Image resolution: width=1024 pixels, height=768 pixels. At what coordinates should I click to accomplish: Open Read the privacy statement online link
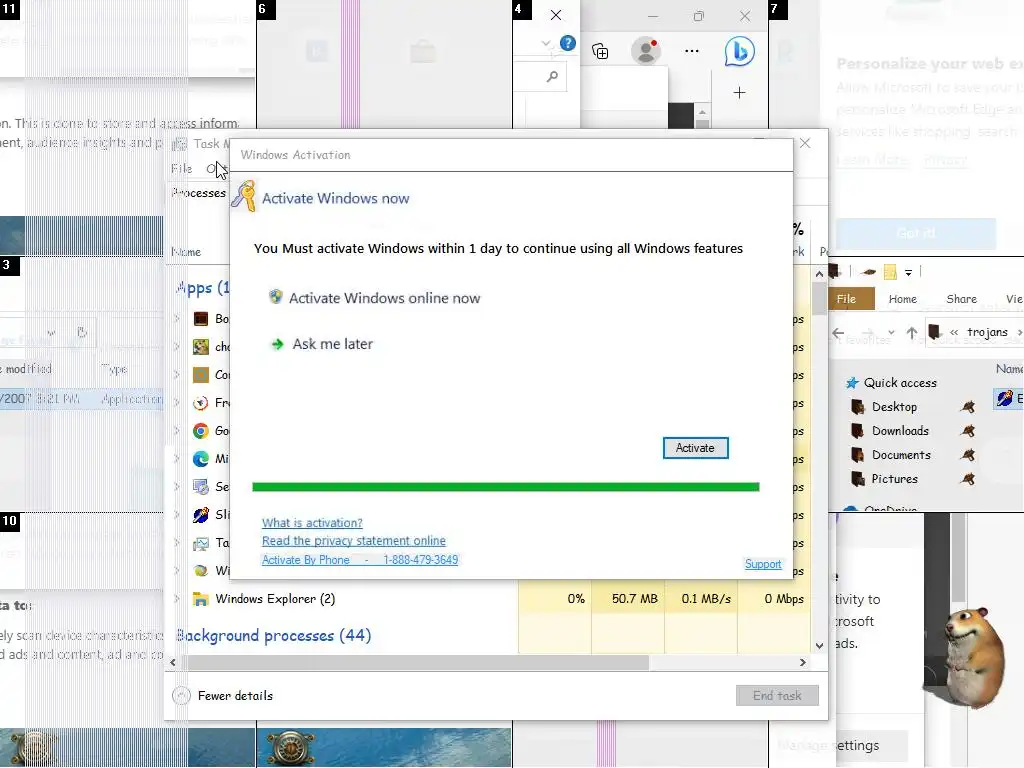tap(354, 541)
